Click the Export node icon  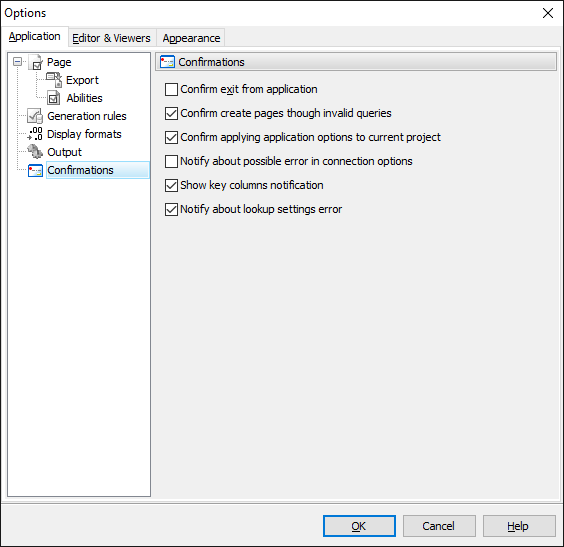54,80
